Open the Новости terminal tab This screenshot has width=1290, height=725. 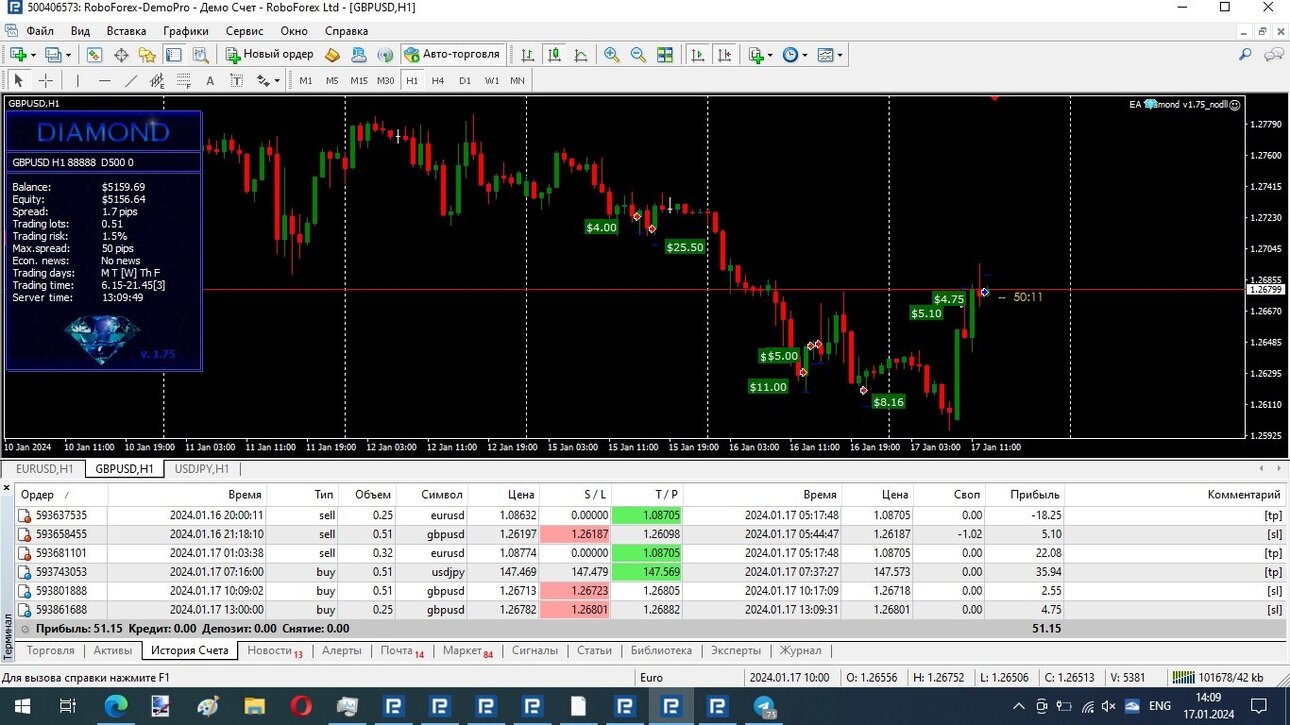coord(274,650)
